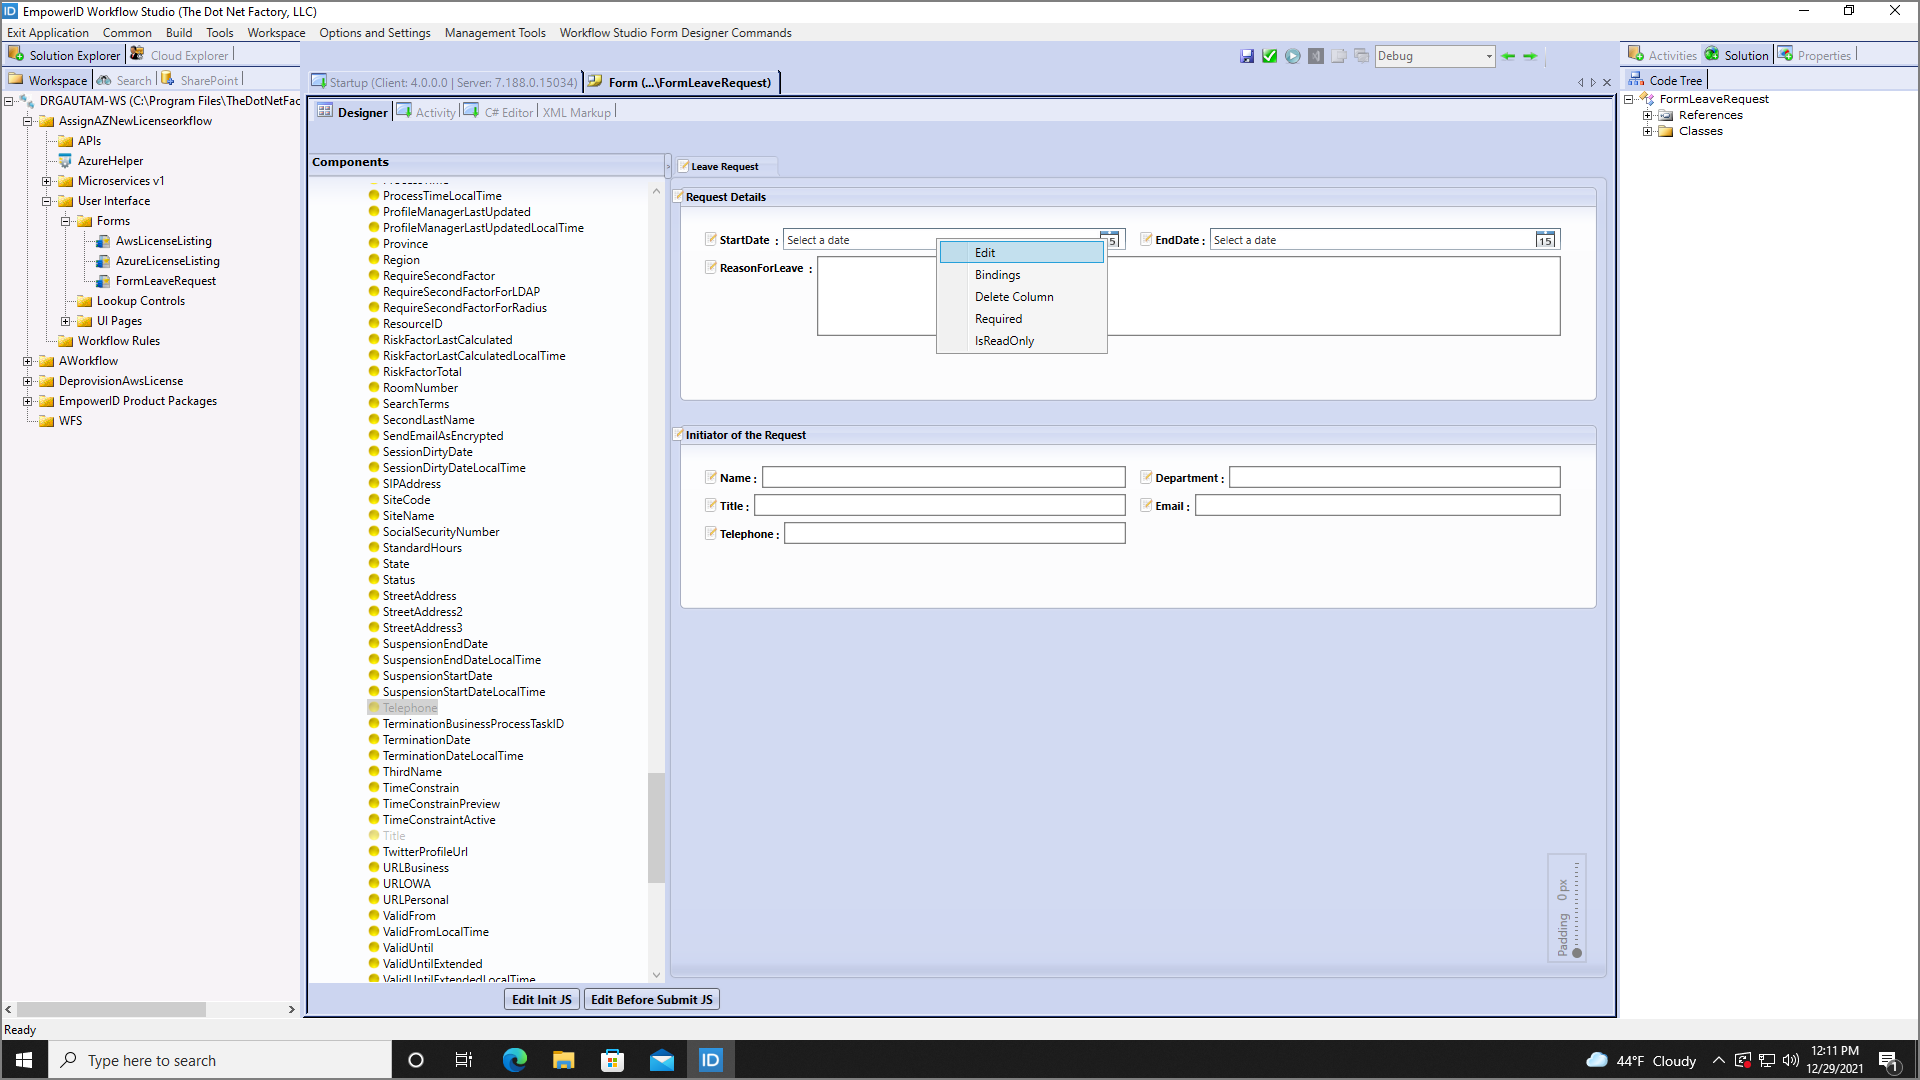1920x1080 pixels.
Task: Open the StartDate calendar picker icon
Action: click(x=1110, y=240)
